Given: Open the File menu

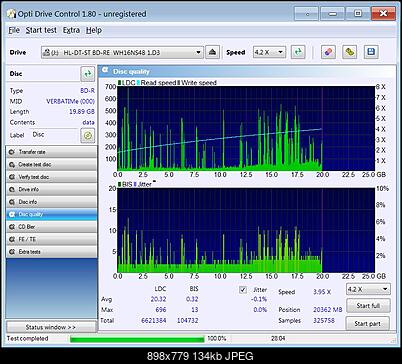Looking at the screenshot, I should tap(14, 30).
